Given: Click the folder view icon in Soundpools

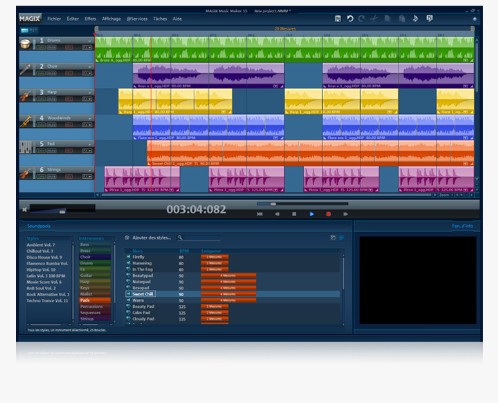Looking at the screenshot, I should tap(333, 238).
